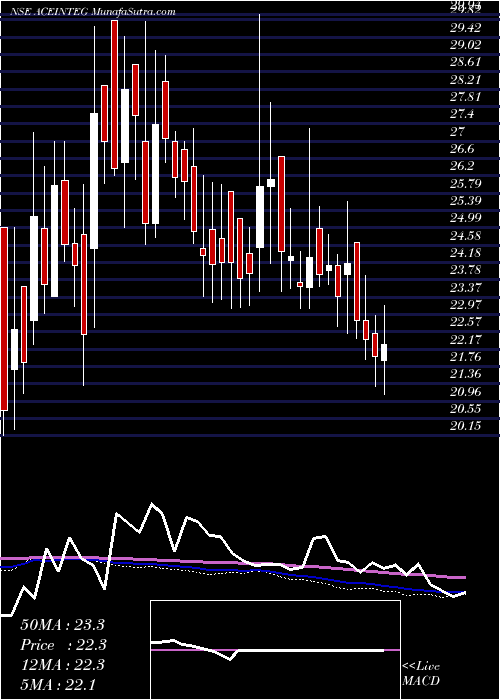The image size is (500, 700).
Task: Click the 27.81 price axis label
Action: [465, 97]
